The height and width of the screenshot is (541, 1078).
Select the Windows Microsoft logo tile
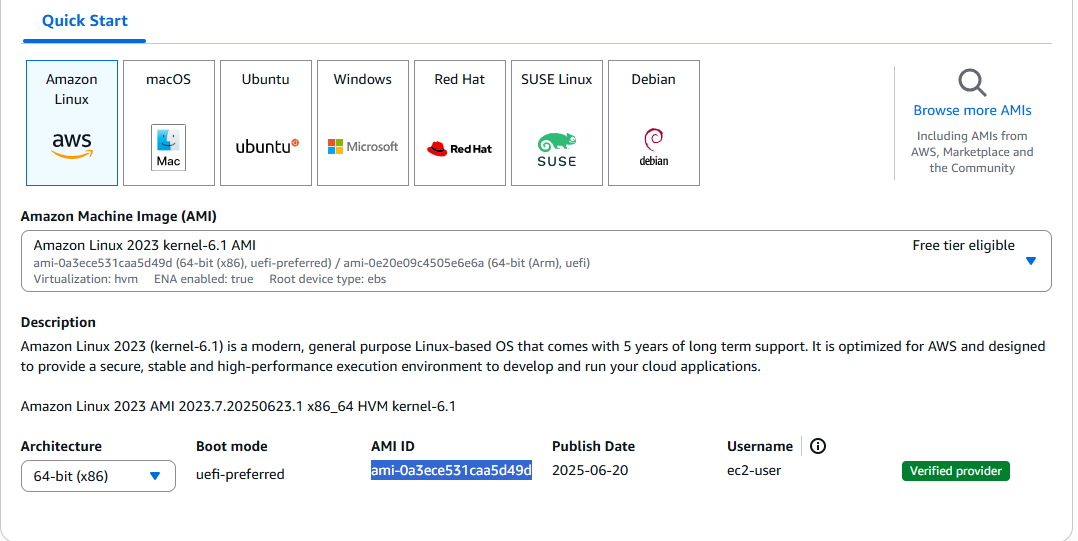coord(363,123)
